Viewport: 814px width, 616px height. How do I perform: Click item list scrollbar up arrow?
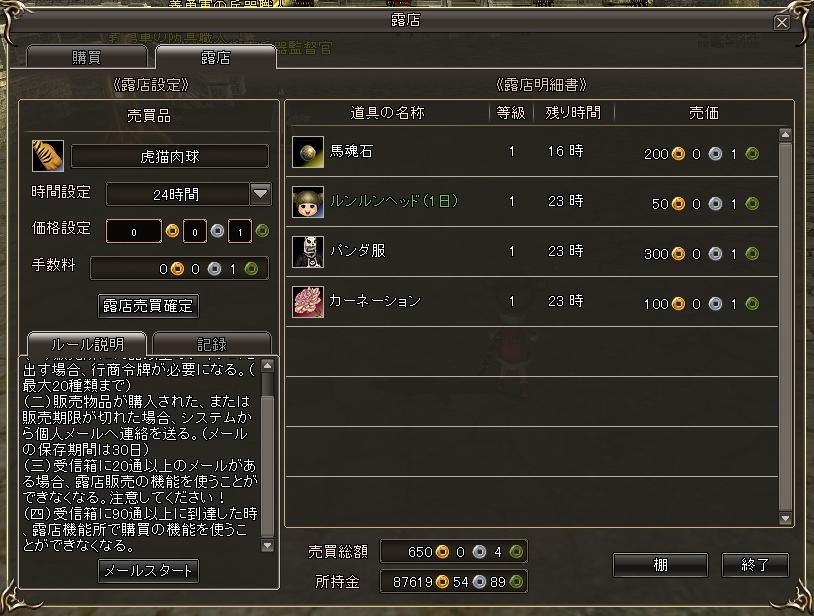pos(785,134)
